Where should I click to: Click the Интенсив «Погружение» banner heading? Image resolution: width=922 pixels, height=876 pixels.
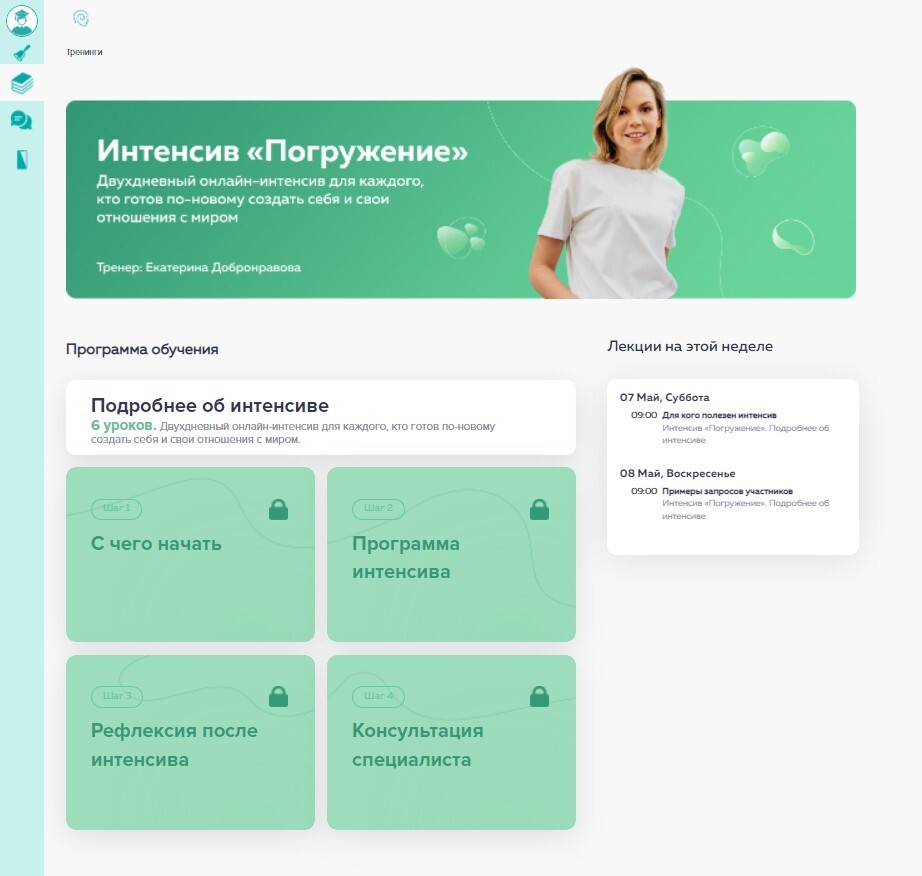coord(282,152)
